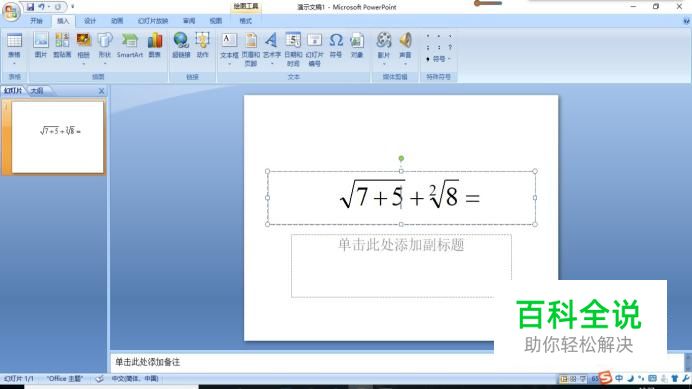Click the green rotation handle of title box

[401, 159]
